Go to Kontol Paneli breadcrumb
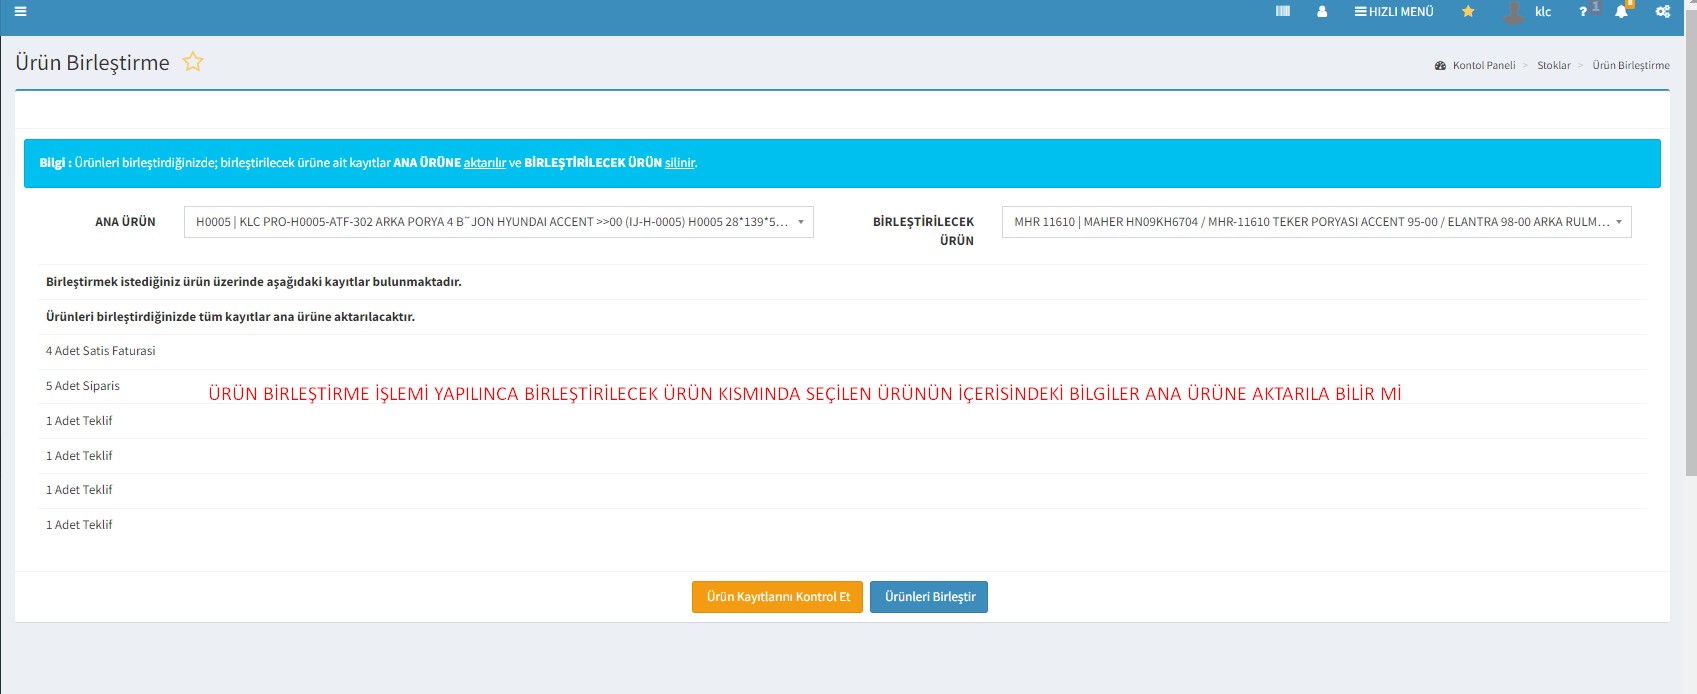The width and height of the screenshot is (1697, 694). coord(1483,66)
